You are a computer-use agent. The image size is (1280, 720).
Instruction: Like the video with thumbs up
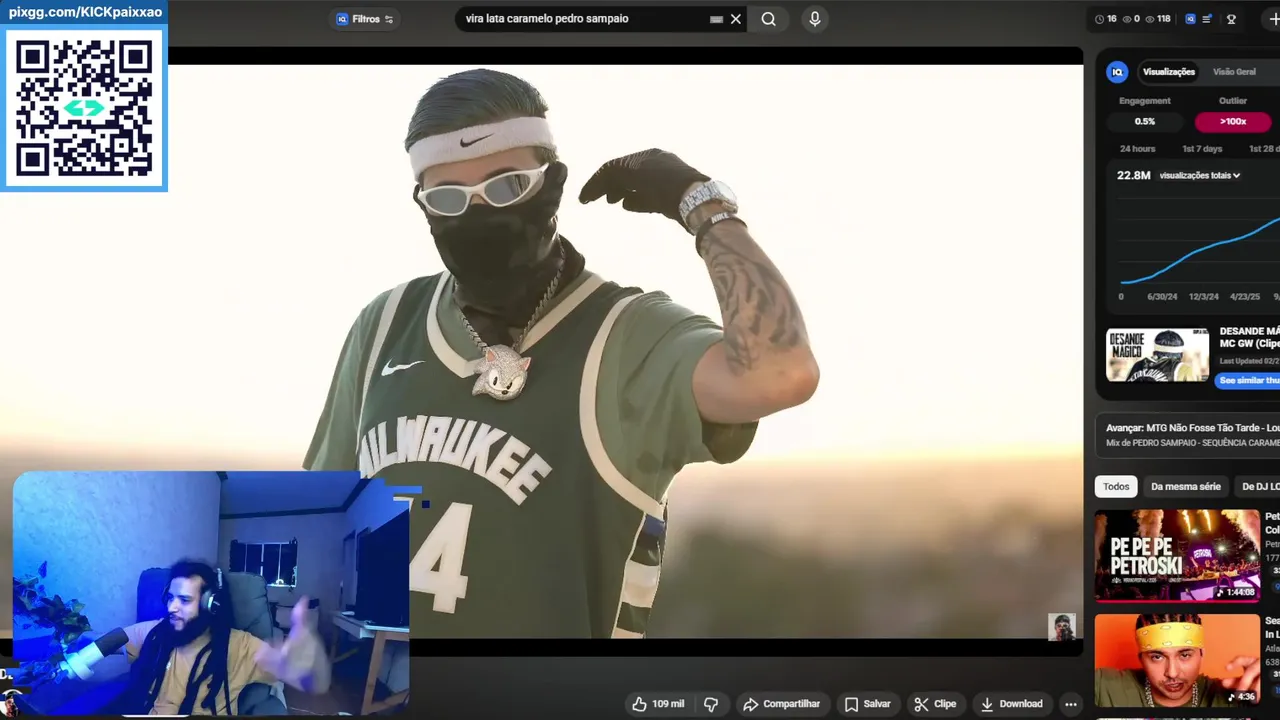(639, 704)
